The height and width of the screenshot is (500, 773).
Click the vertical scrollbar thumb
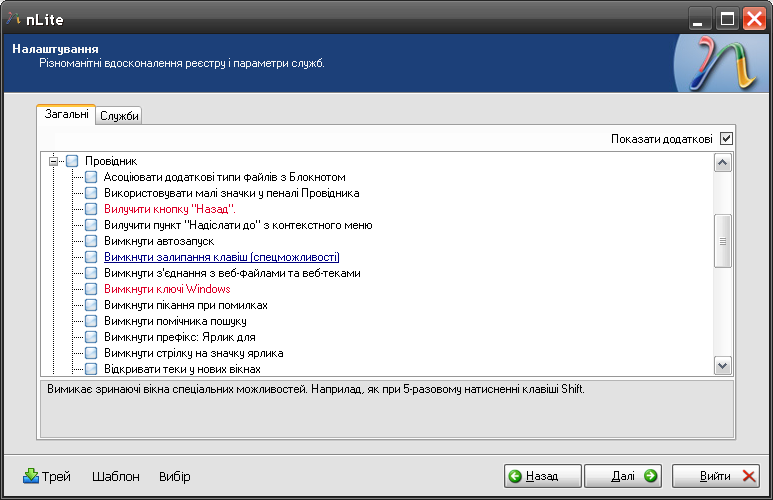click(723, 241)
